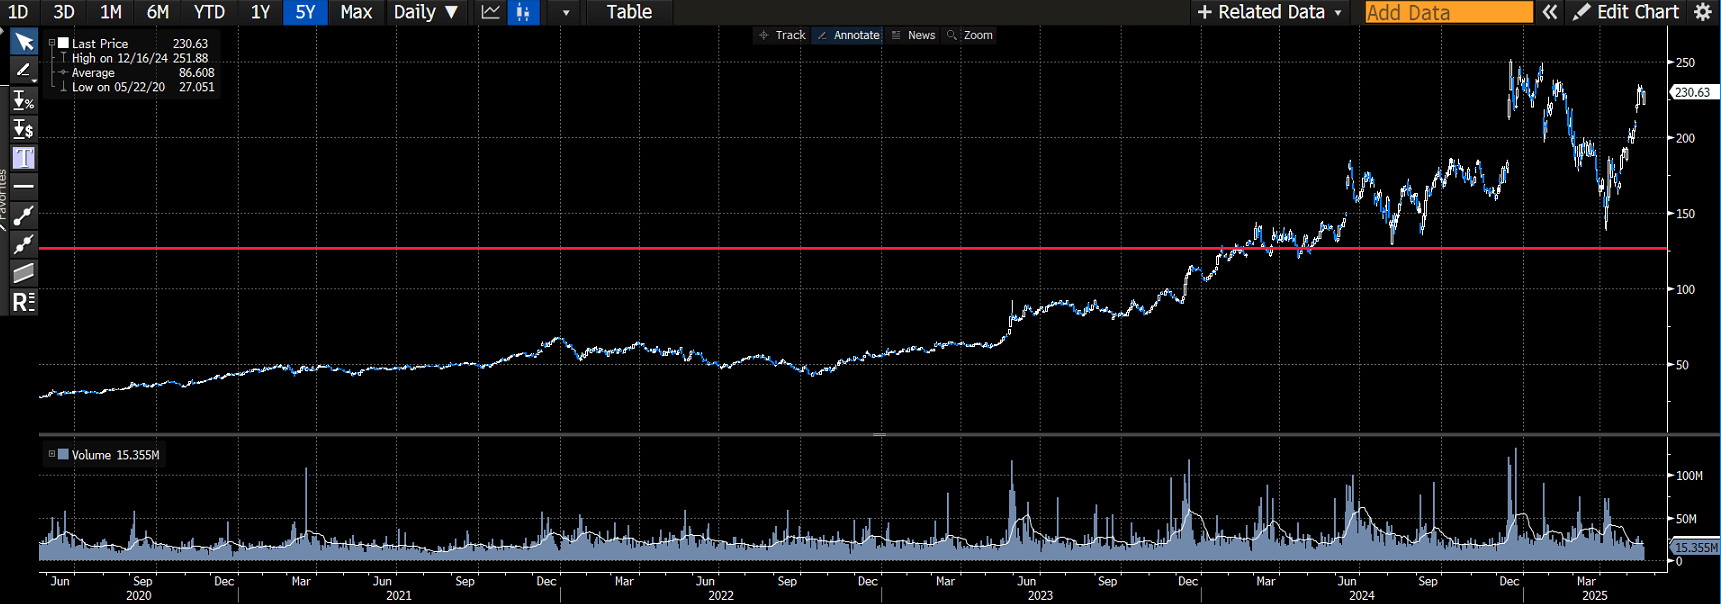Select the arrow pointer tool

[x=23, y=42]
